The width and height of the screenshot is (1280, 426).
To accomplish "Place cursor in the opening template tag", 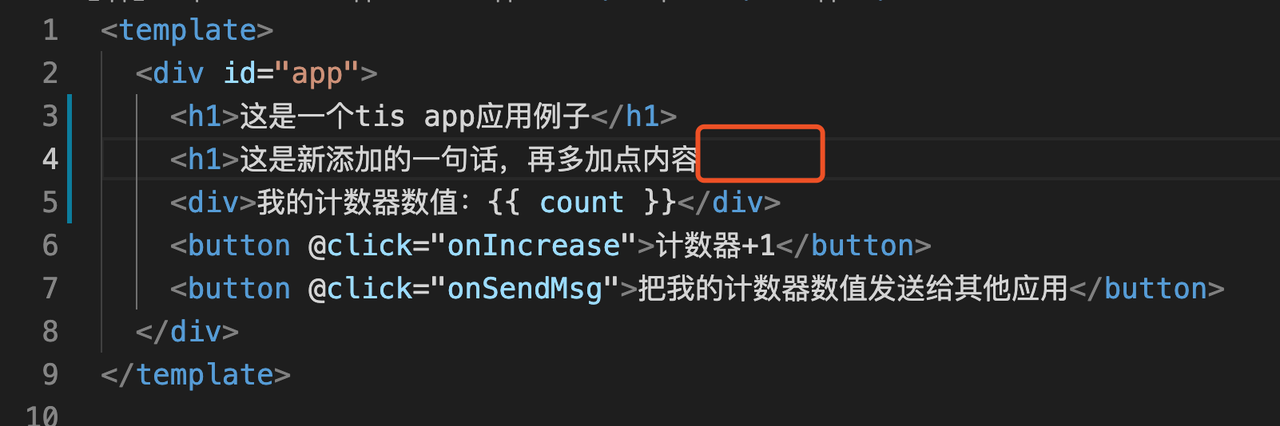I will [187, 30].
